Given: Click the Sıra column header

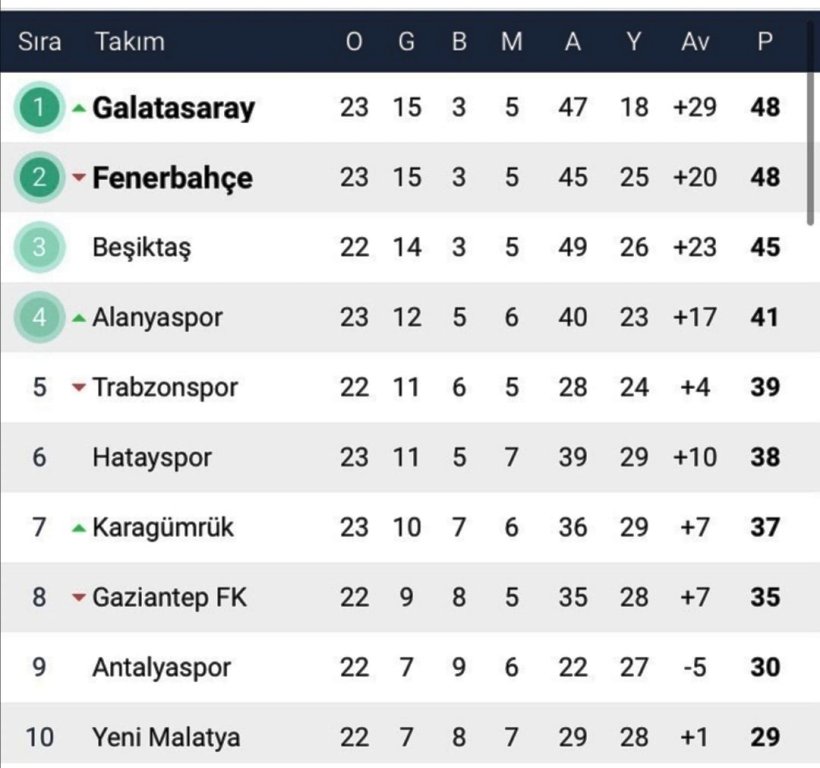Looking at the screenshot, I should (39, 41).
